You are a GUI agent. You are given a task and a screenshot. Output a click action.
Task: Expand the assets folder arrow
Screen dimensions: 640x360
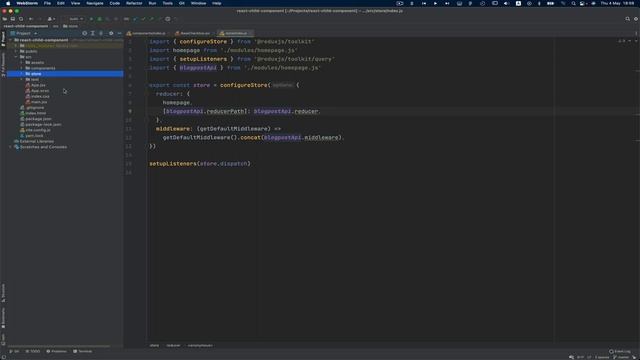pyautogui.click(x=22, y=62)
